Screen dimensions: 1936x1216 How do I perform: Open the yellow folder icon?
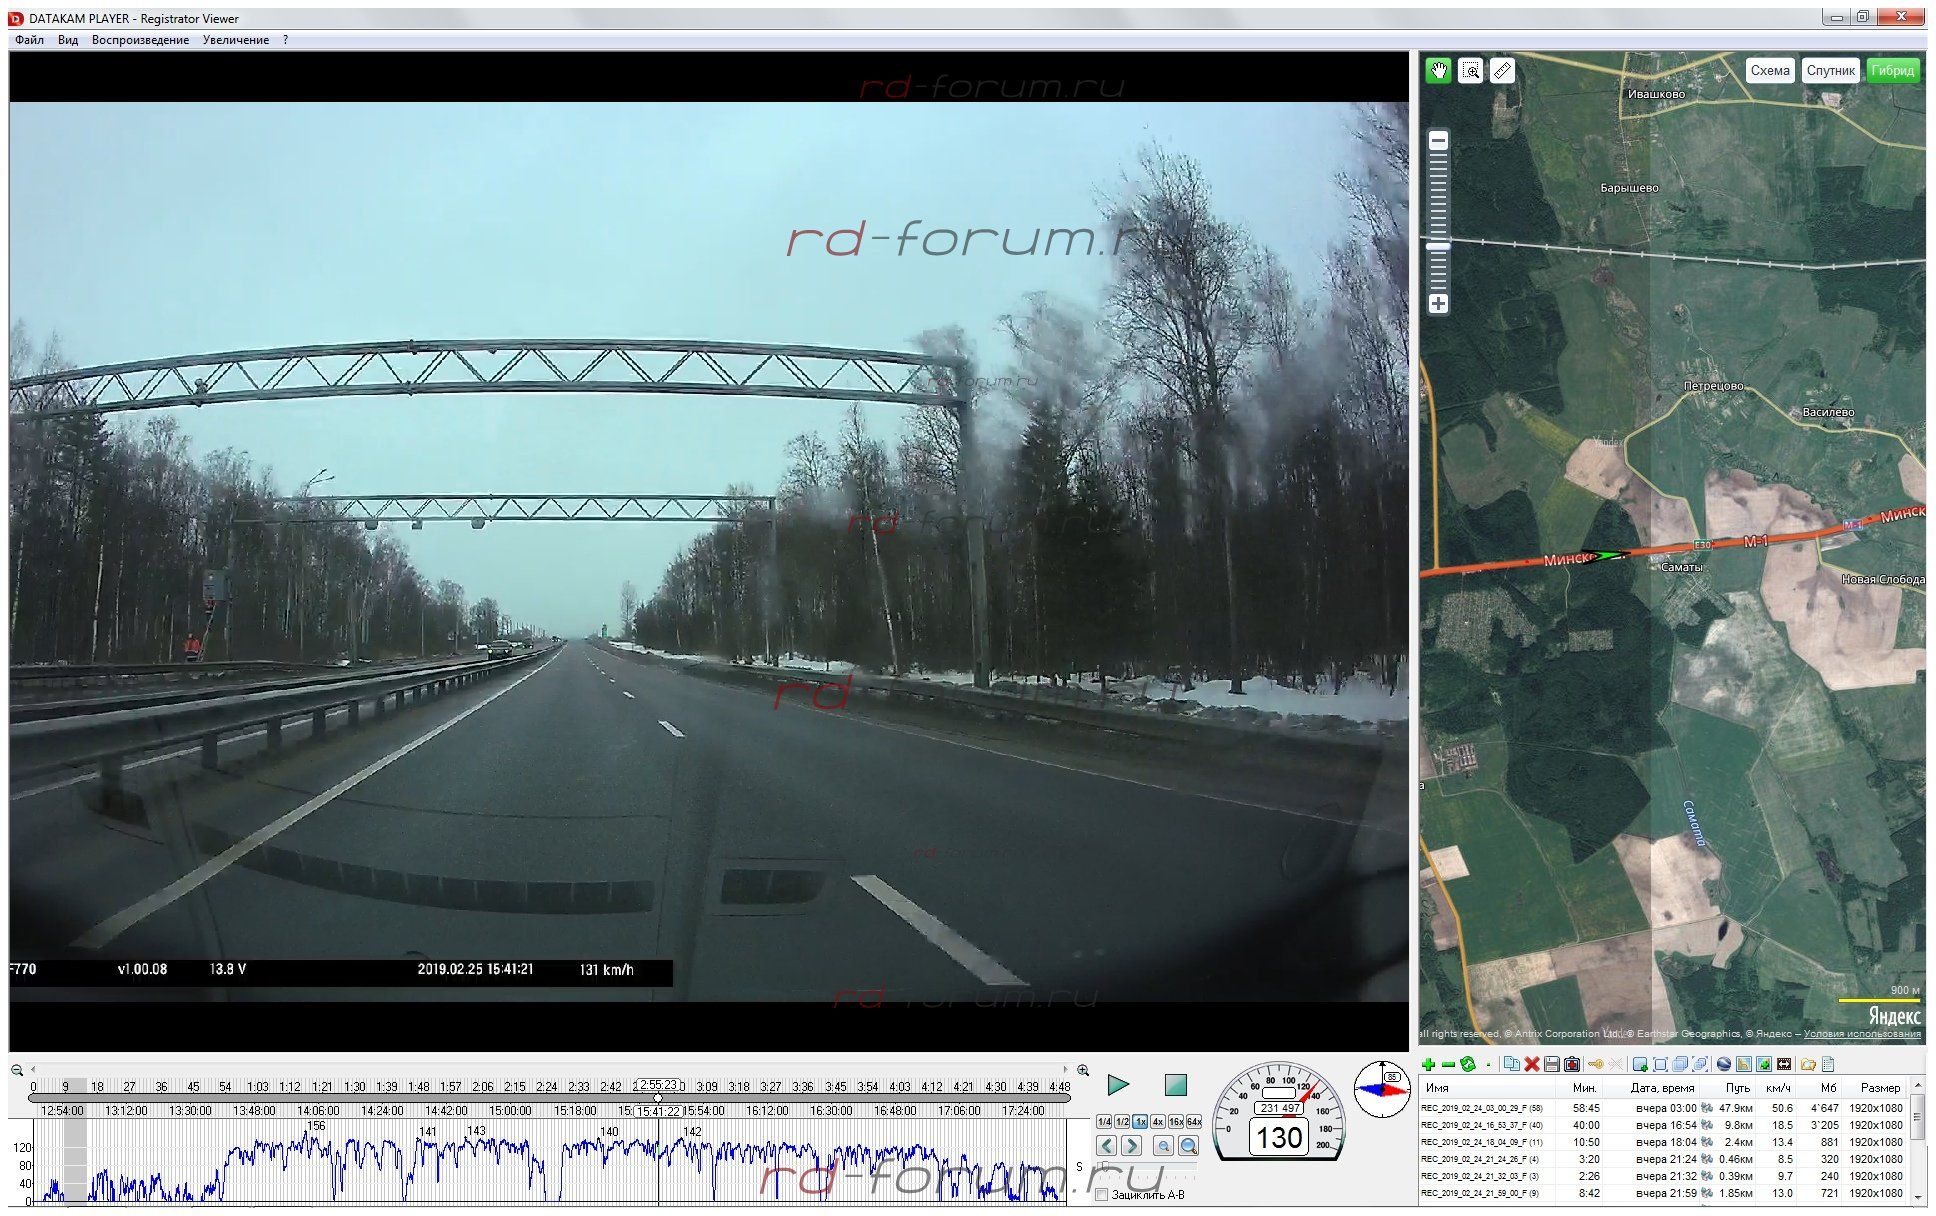pyautogui.click(x=1807, y=1064)
